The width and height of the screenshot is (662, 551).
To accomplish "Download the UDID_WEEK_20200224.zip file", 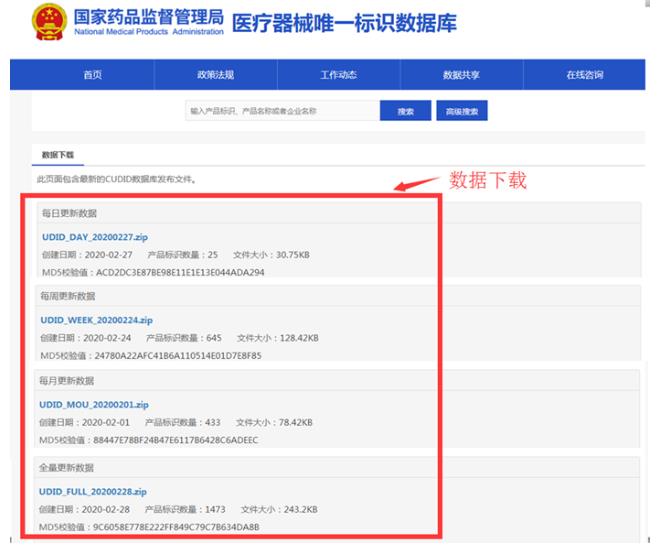I will click(96, 320).
